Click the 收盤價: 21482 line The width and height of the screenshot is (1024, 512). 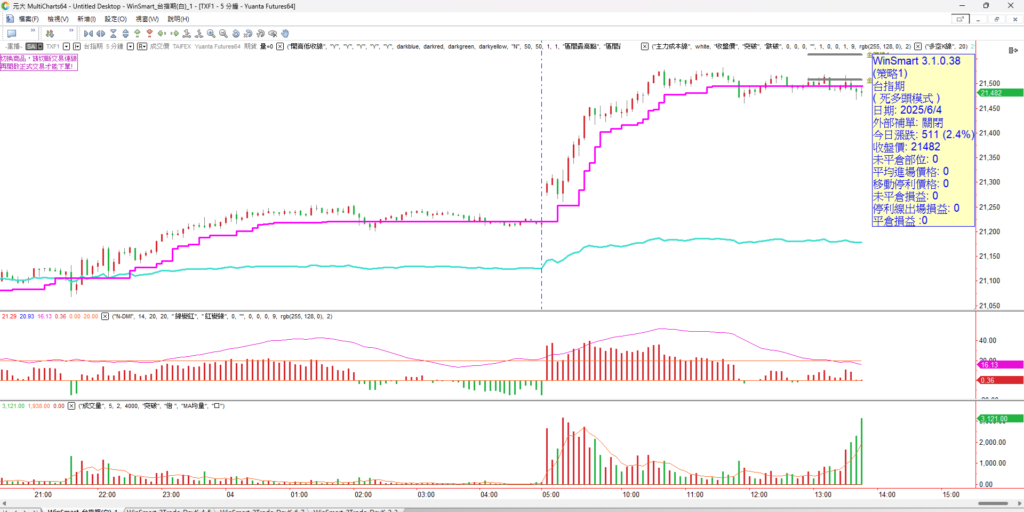pyautogui.click(x=906, y=147)
